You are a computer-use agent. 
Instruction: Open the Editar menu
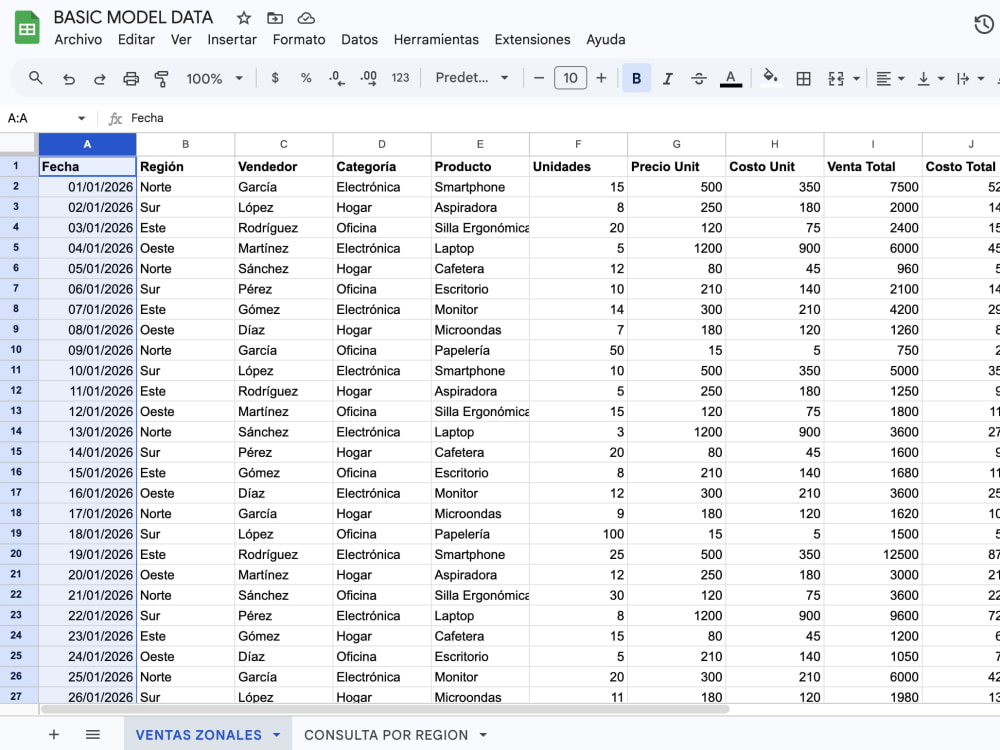136,40
